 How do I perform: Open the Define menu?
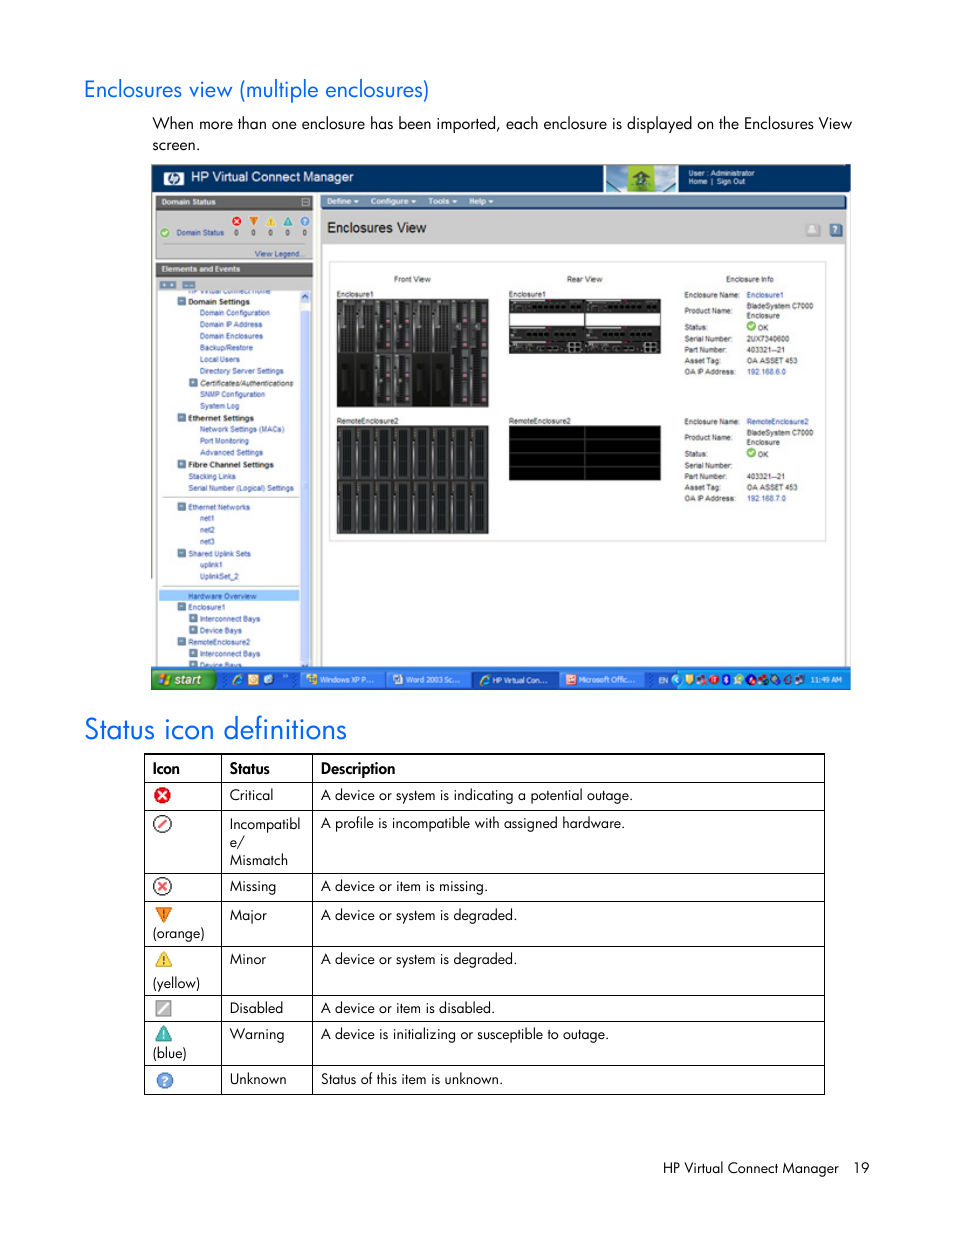click(342, 202)
